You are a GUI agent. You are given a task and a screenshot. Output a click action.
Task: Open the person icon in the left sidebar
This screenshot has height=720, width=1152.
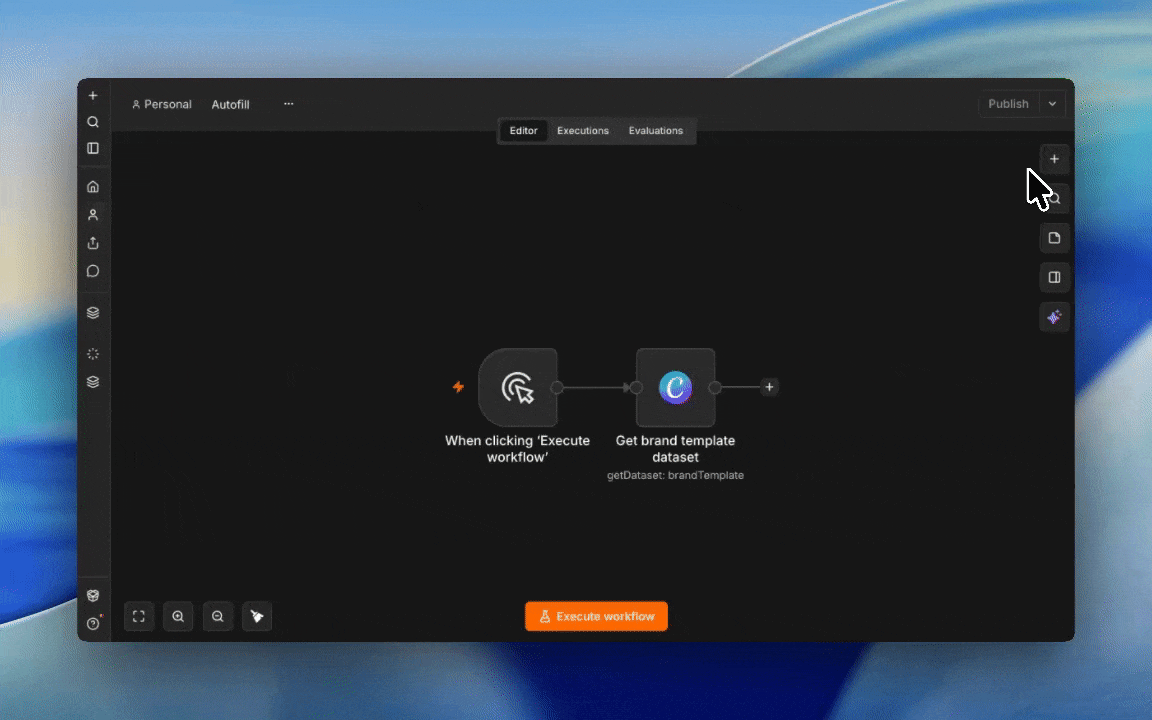93,215
